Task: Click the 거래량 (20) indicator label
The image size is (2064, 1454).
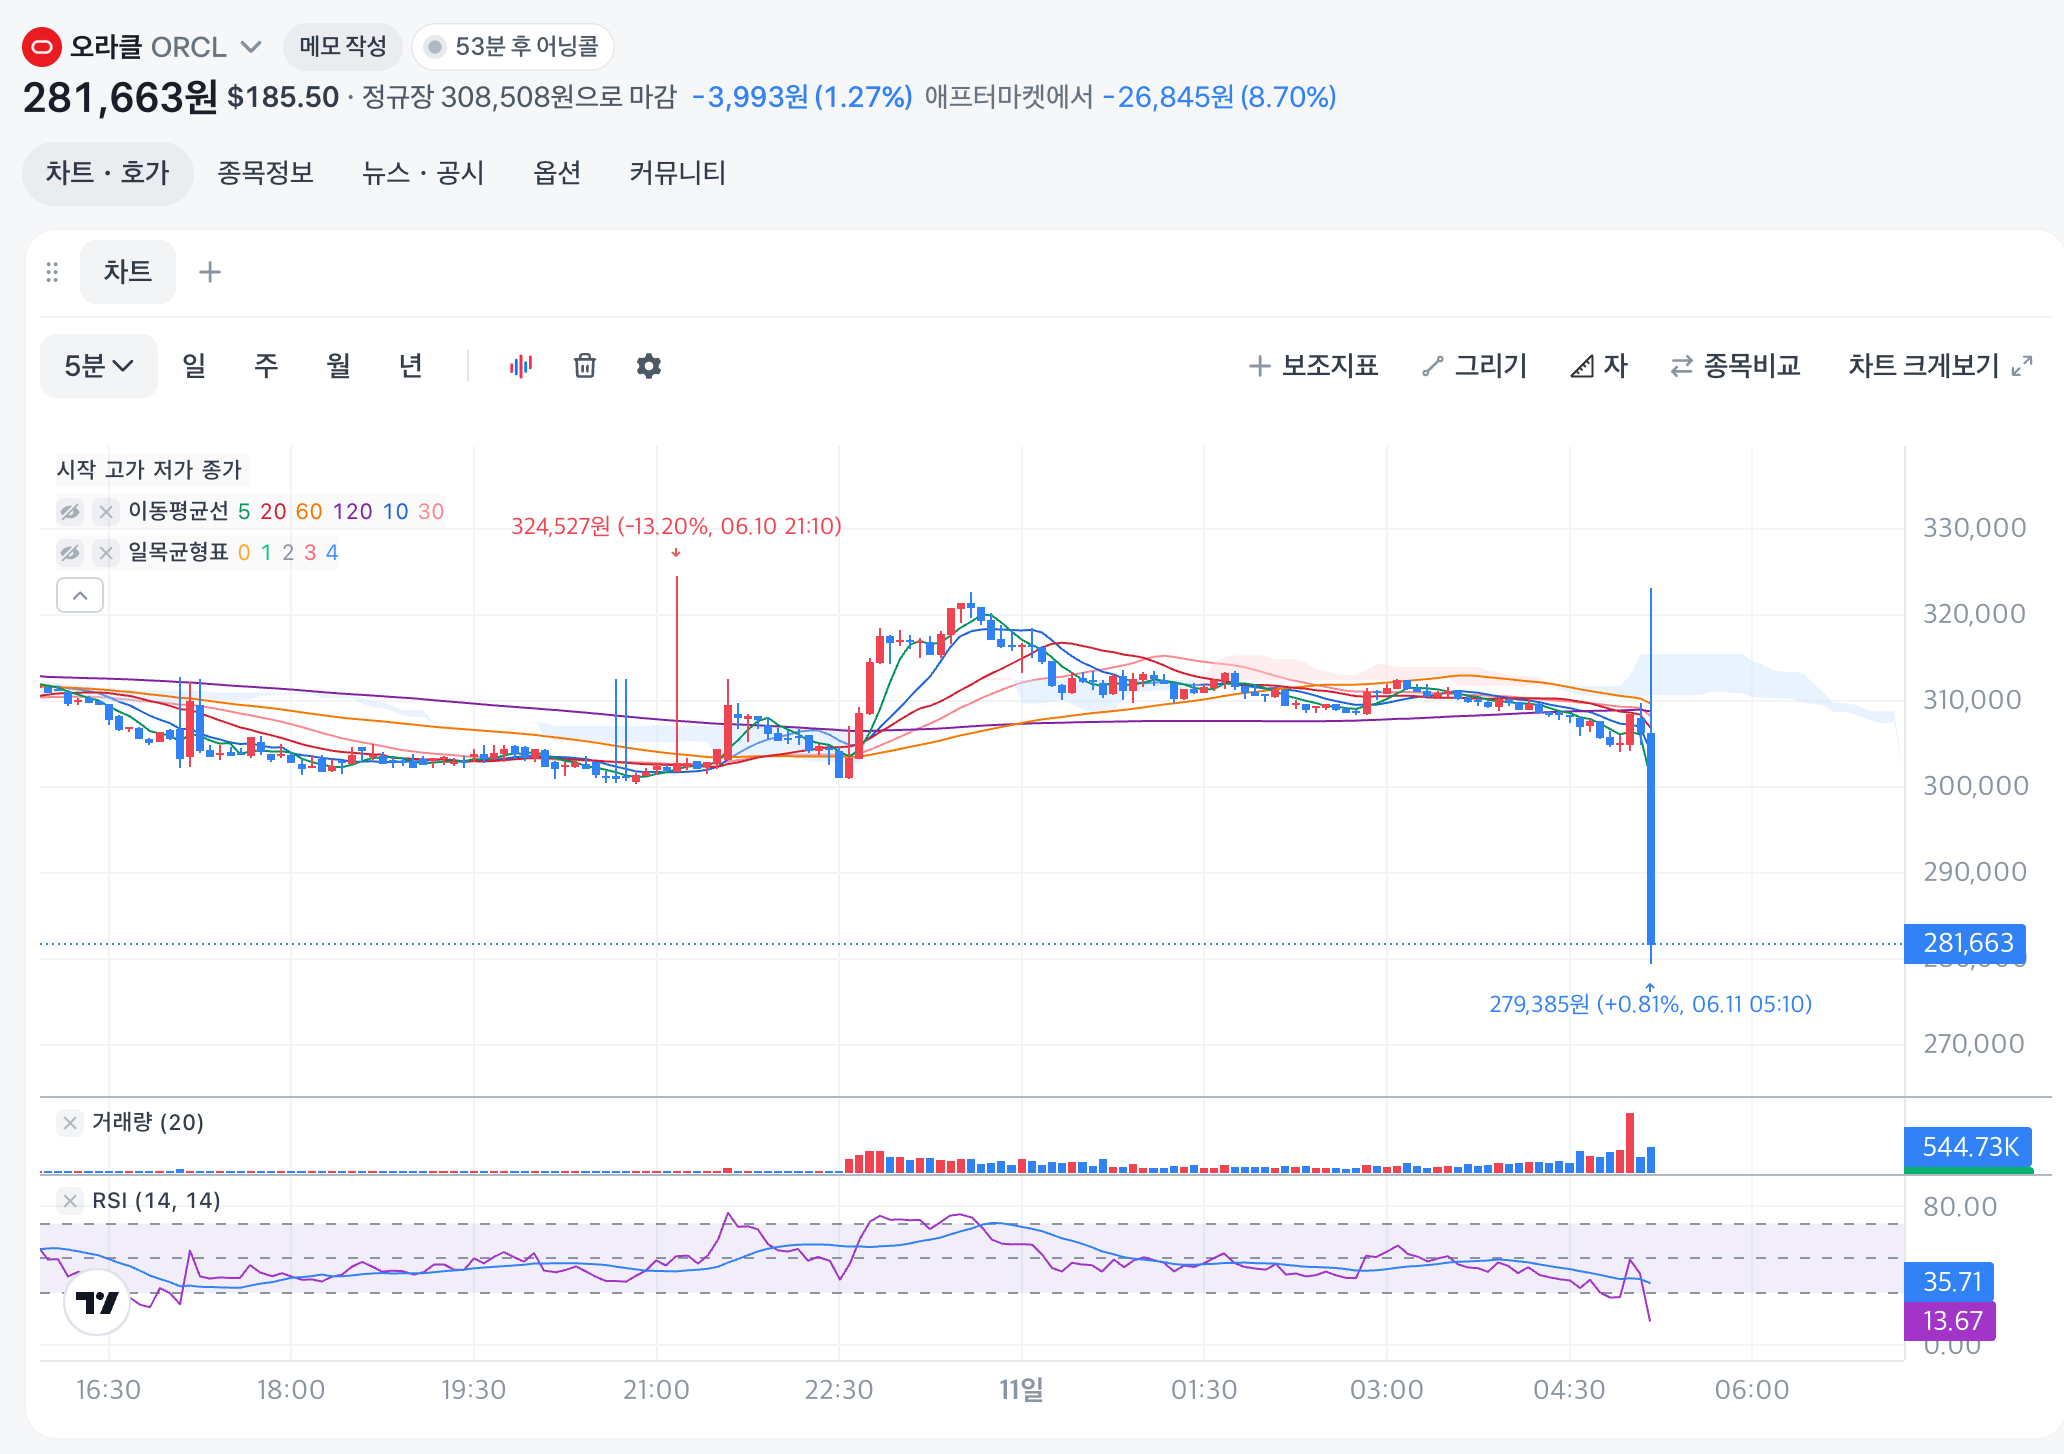Action: pyautogui.click(x=148, y=1123)
